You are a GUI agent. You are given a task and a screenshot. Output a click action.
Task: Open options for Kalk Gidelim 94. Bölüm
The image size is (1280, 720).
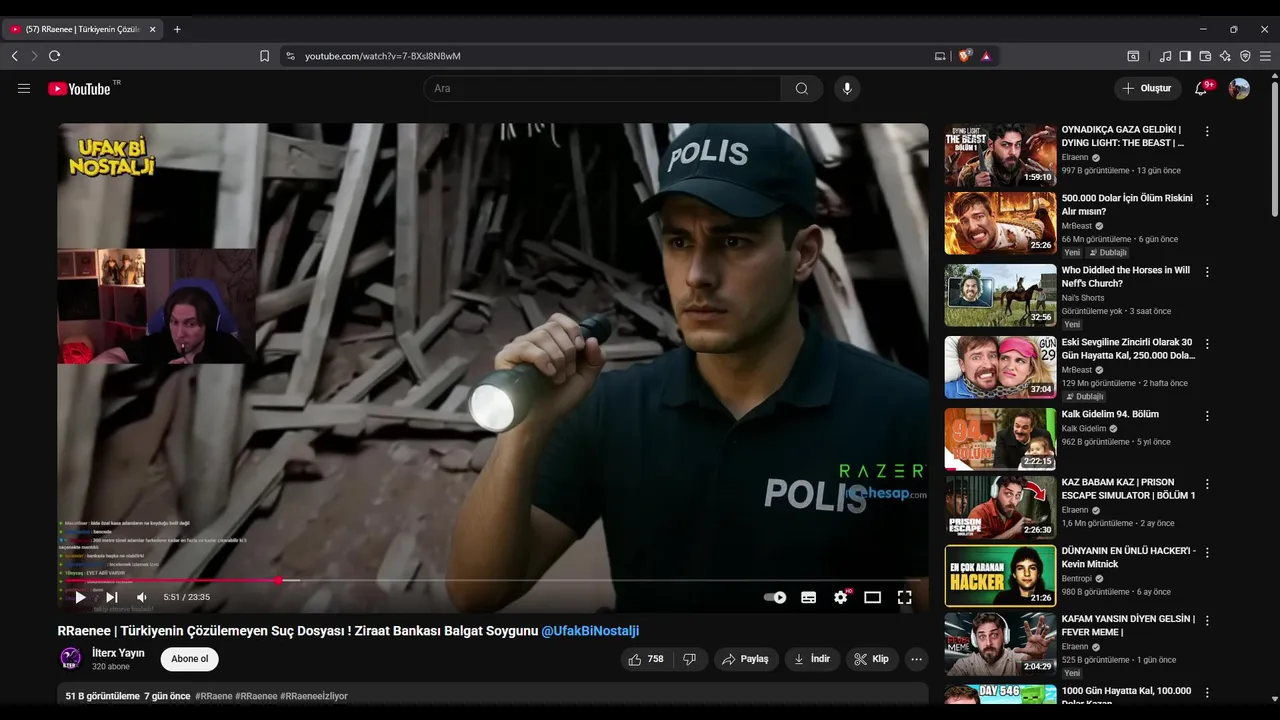1207,416
